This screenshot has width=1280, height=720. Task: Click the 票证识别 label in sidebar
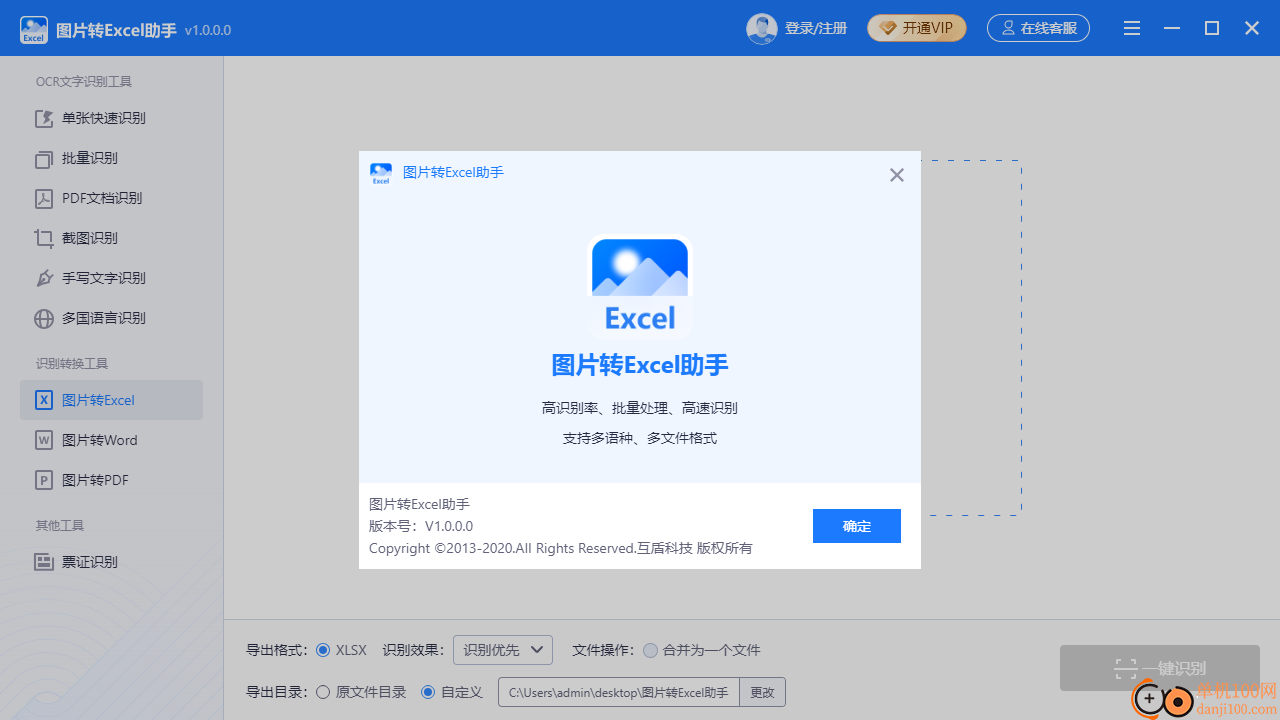[90, 562]
